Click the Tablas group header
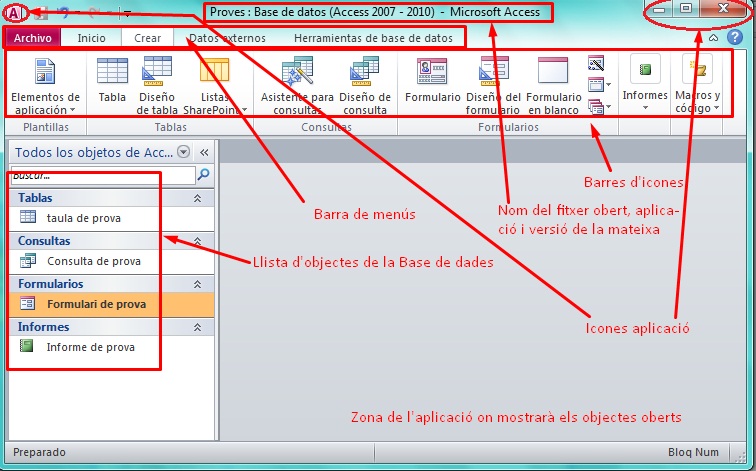Image resolution: width=756 pixels, height=471 pixels. 111,198
